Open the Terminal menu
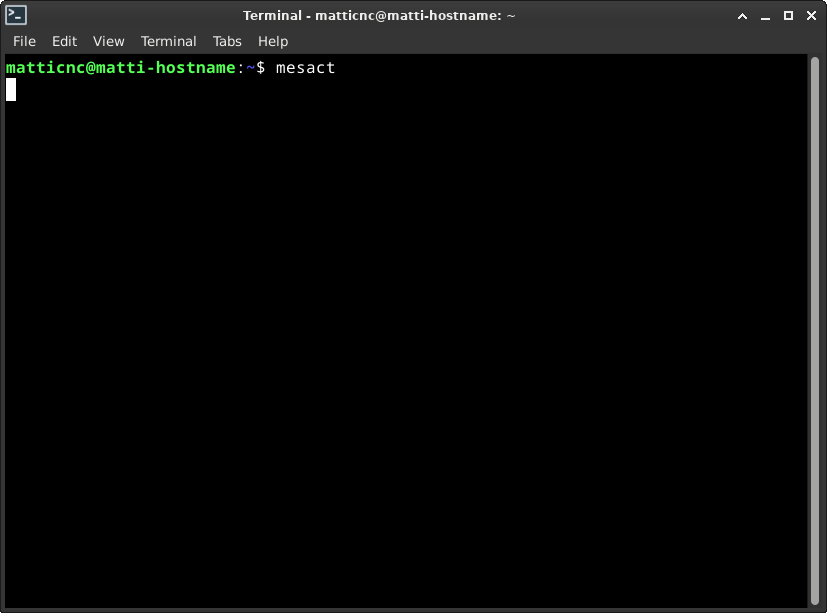 168,41
